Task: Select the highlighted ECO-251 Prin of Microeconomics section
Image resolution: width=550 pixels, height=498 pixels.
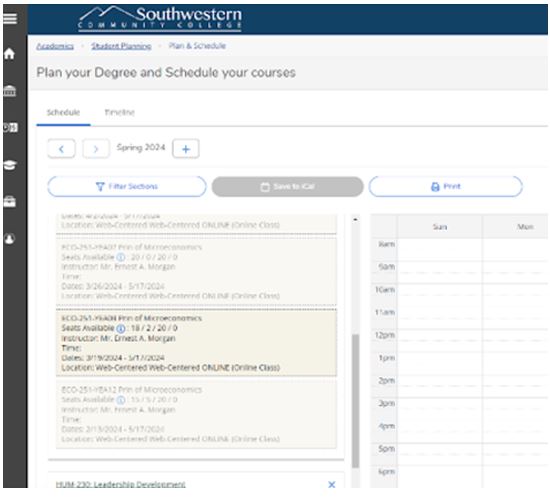Action: (196, 343)
